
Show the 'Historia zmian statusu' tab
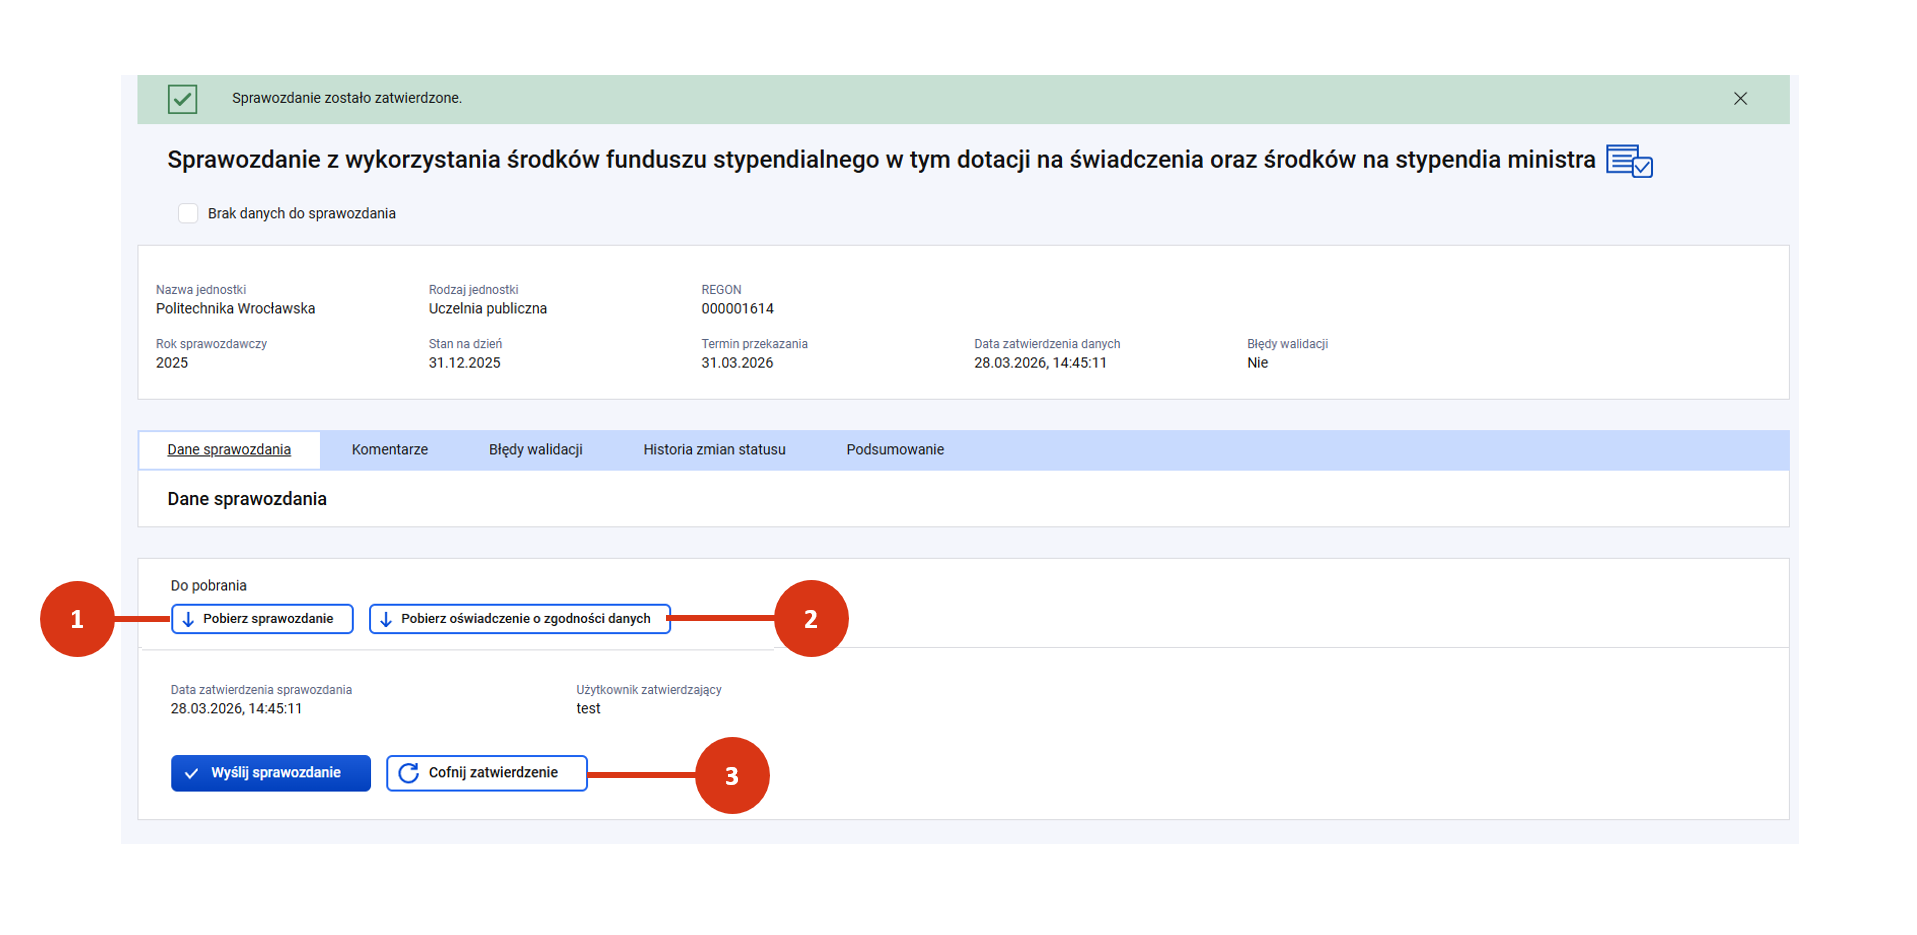714,450
